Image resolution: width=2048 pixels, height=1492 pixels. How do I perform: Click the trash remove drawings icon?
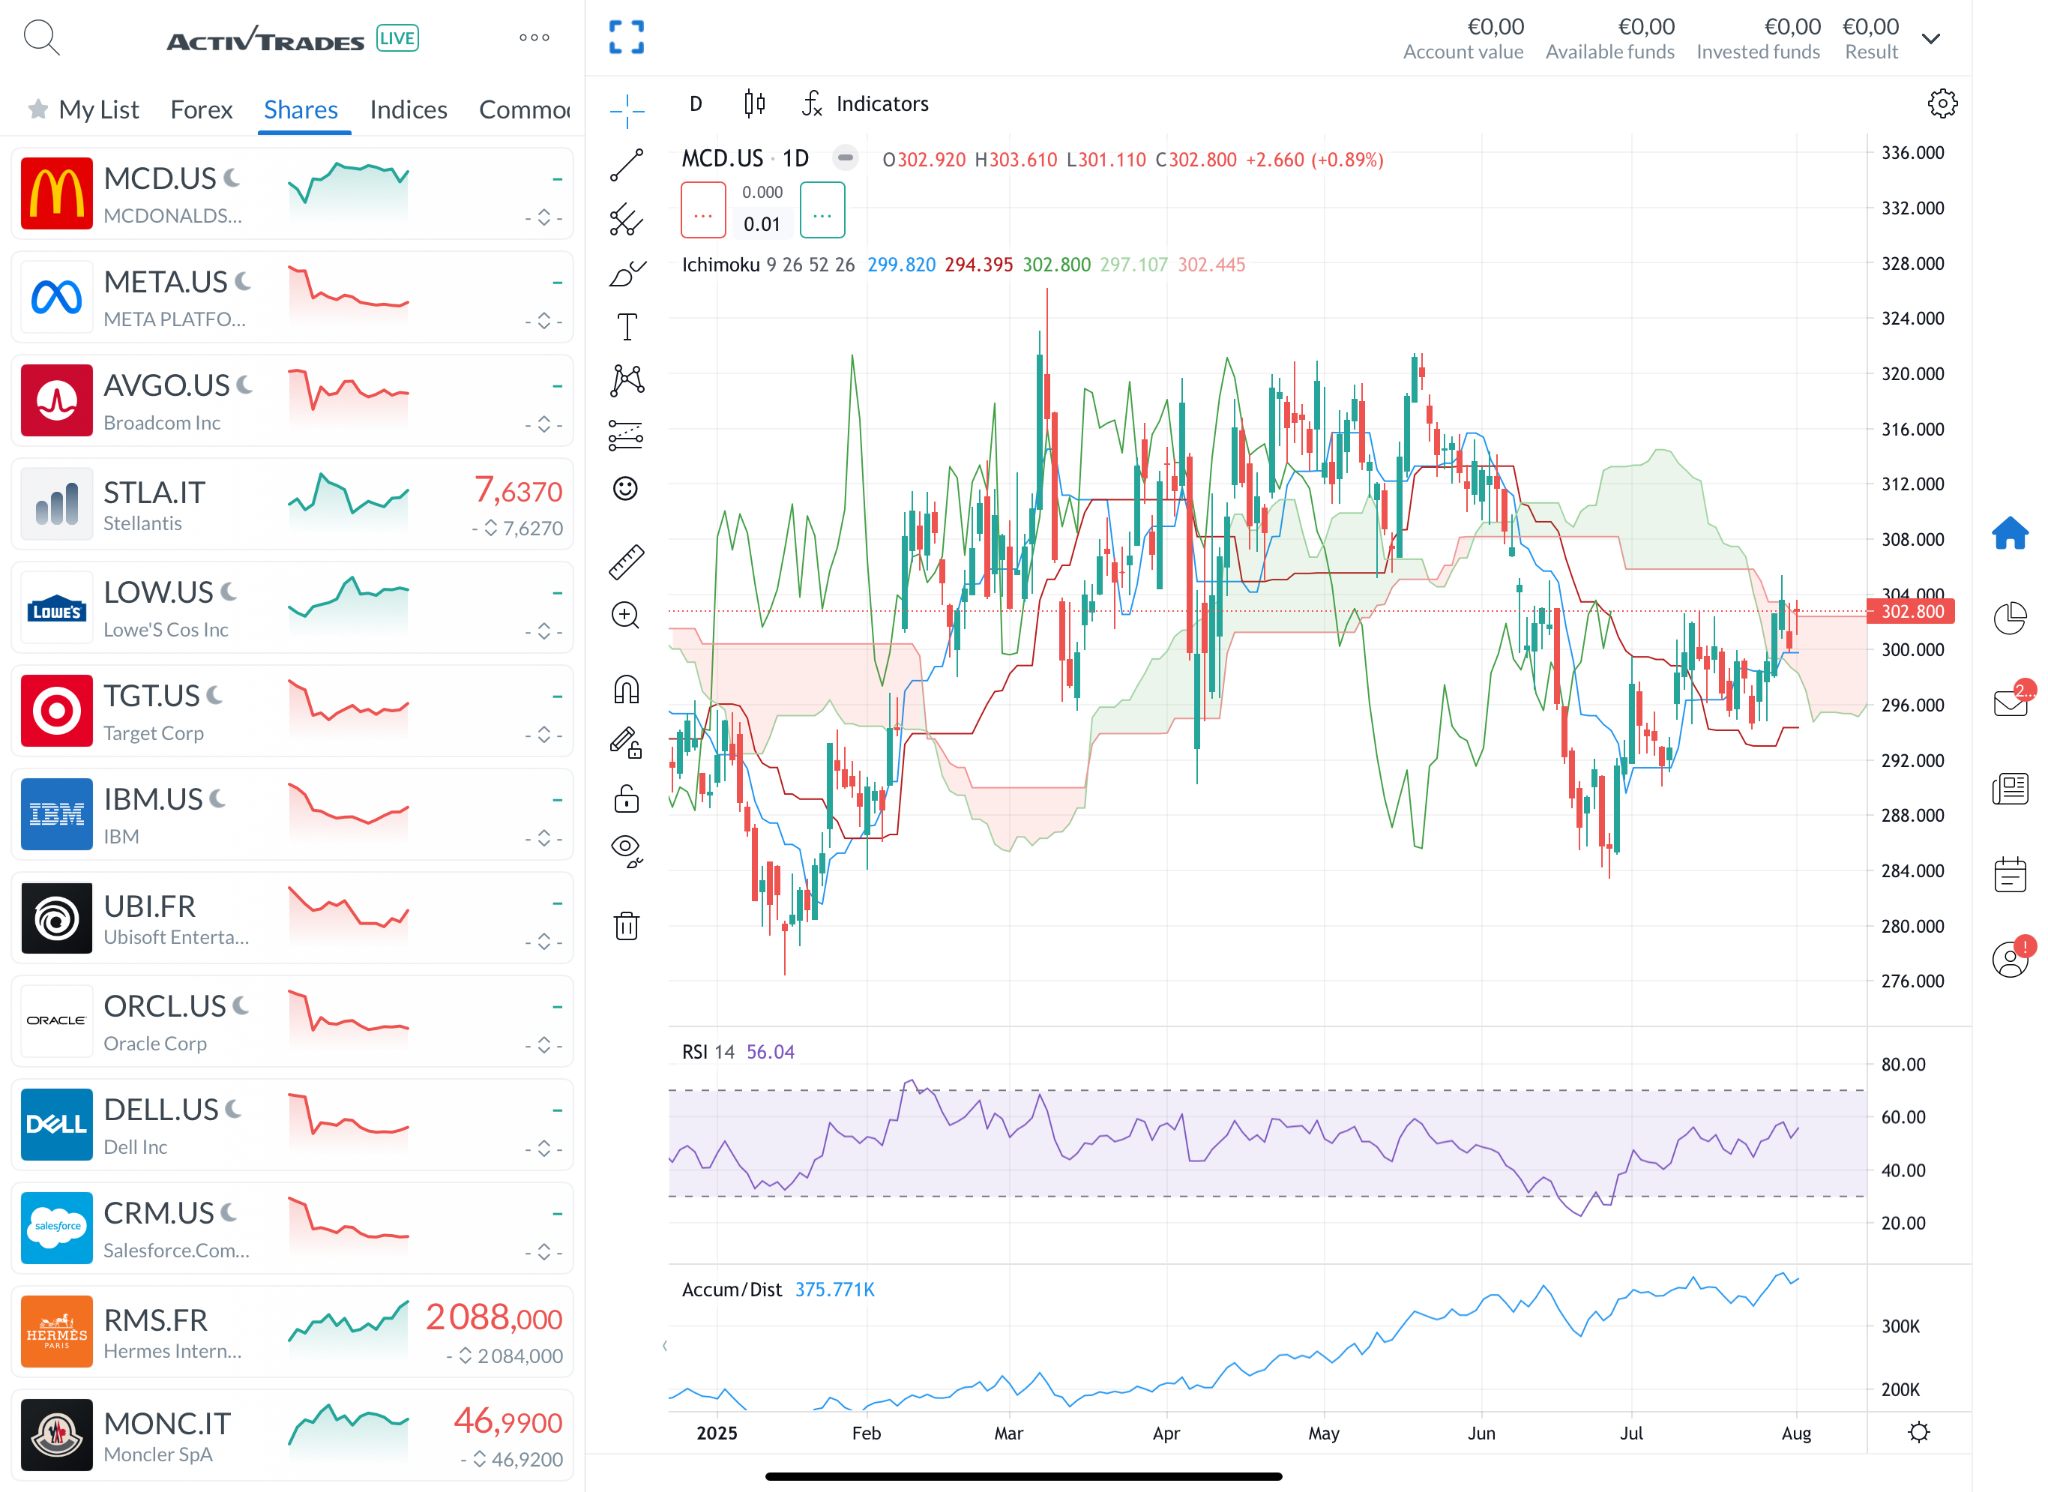click(x=627, y=925)
